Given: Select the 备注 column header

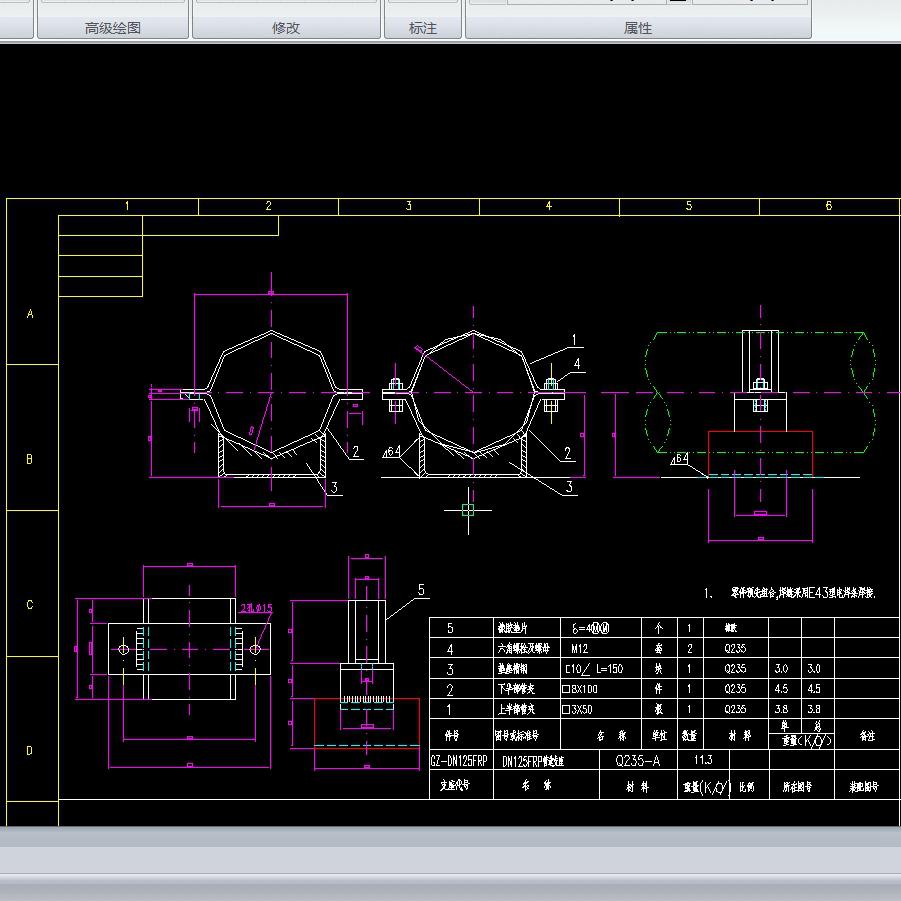Looking at the screenshot, I should click(x=867, y=736).
